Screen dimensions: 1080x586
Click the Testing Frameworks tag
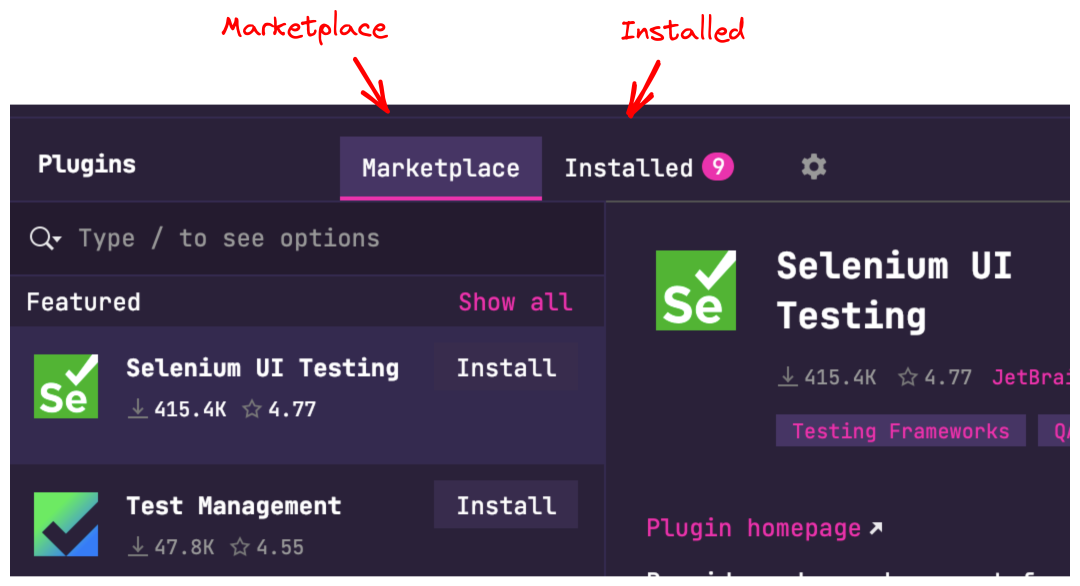[x=899, y=430]
